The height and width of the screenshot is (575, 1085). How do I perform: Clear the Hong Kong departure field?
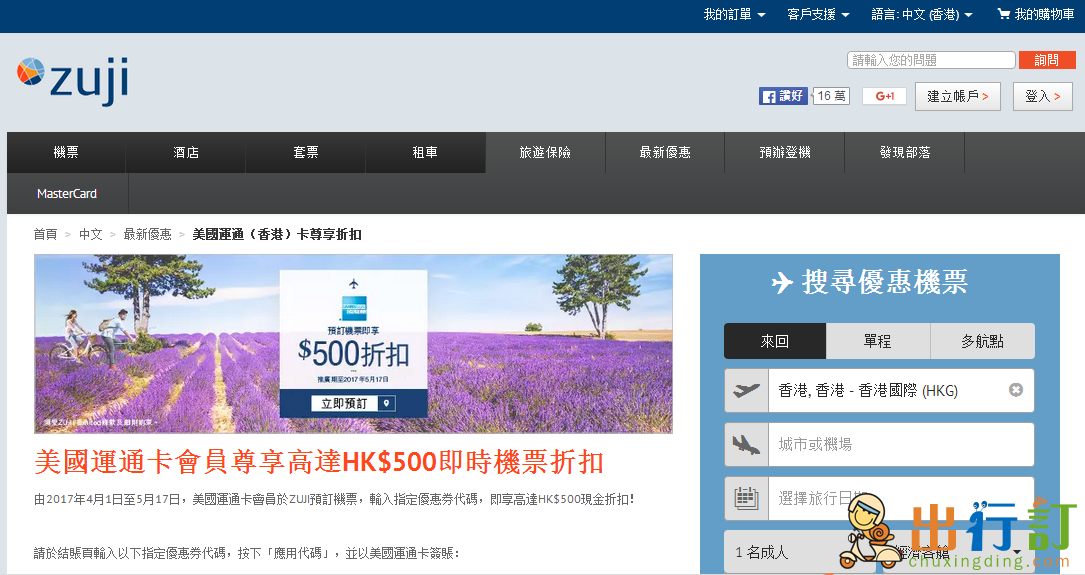[x=1016, y=390]
